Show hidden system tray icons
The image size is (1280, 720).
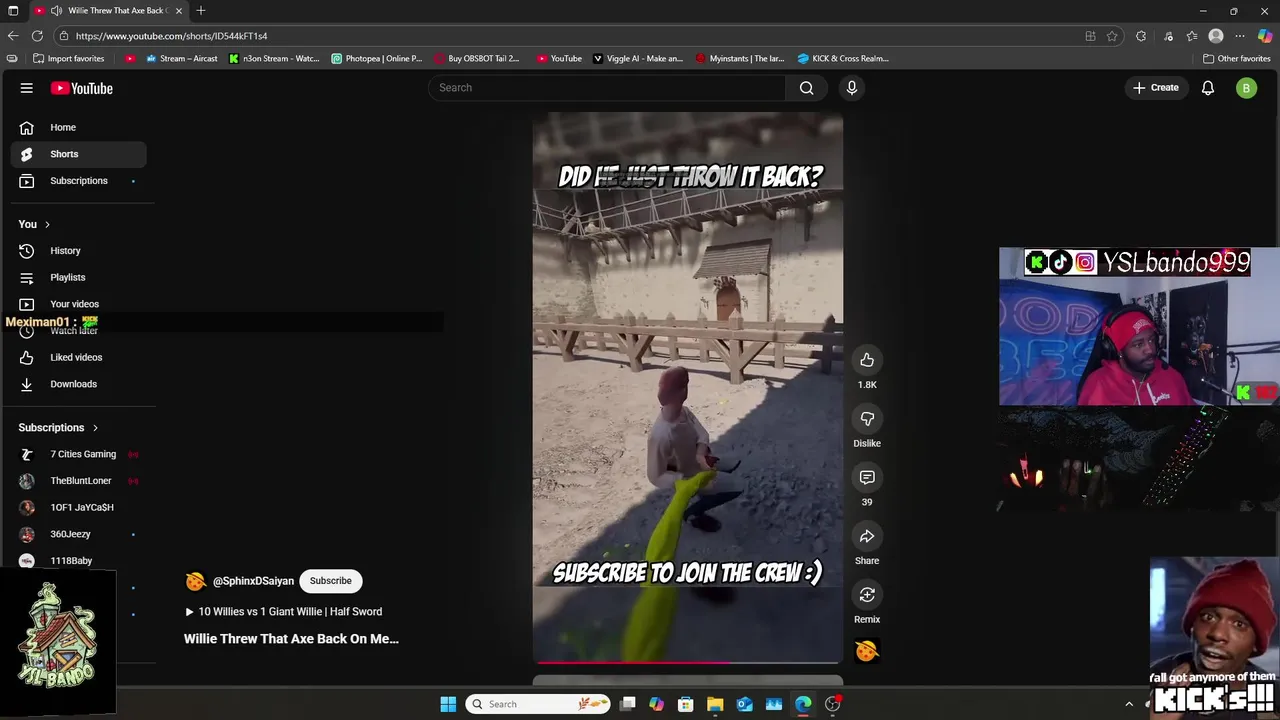pyautogui.click(x=1129, y=704)
